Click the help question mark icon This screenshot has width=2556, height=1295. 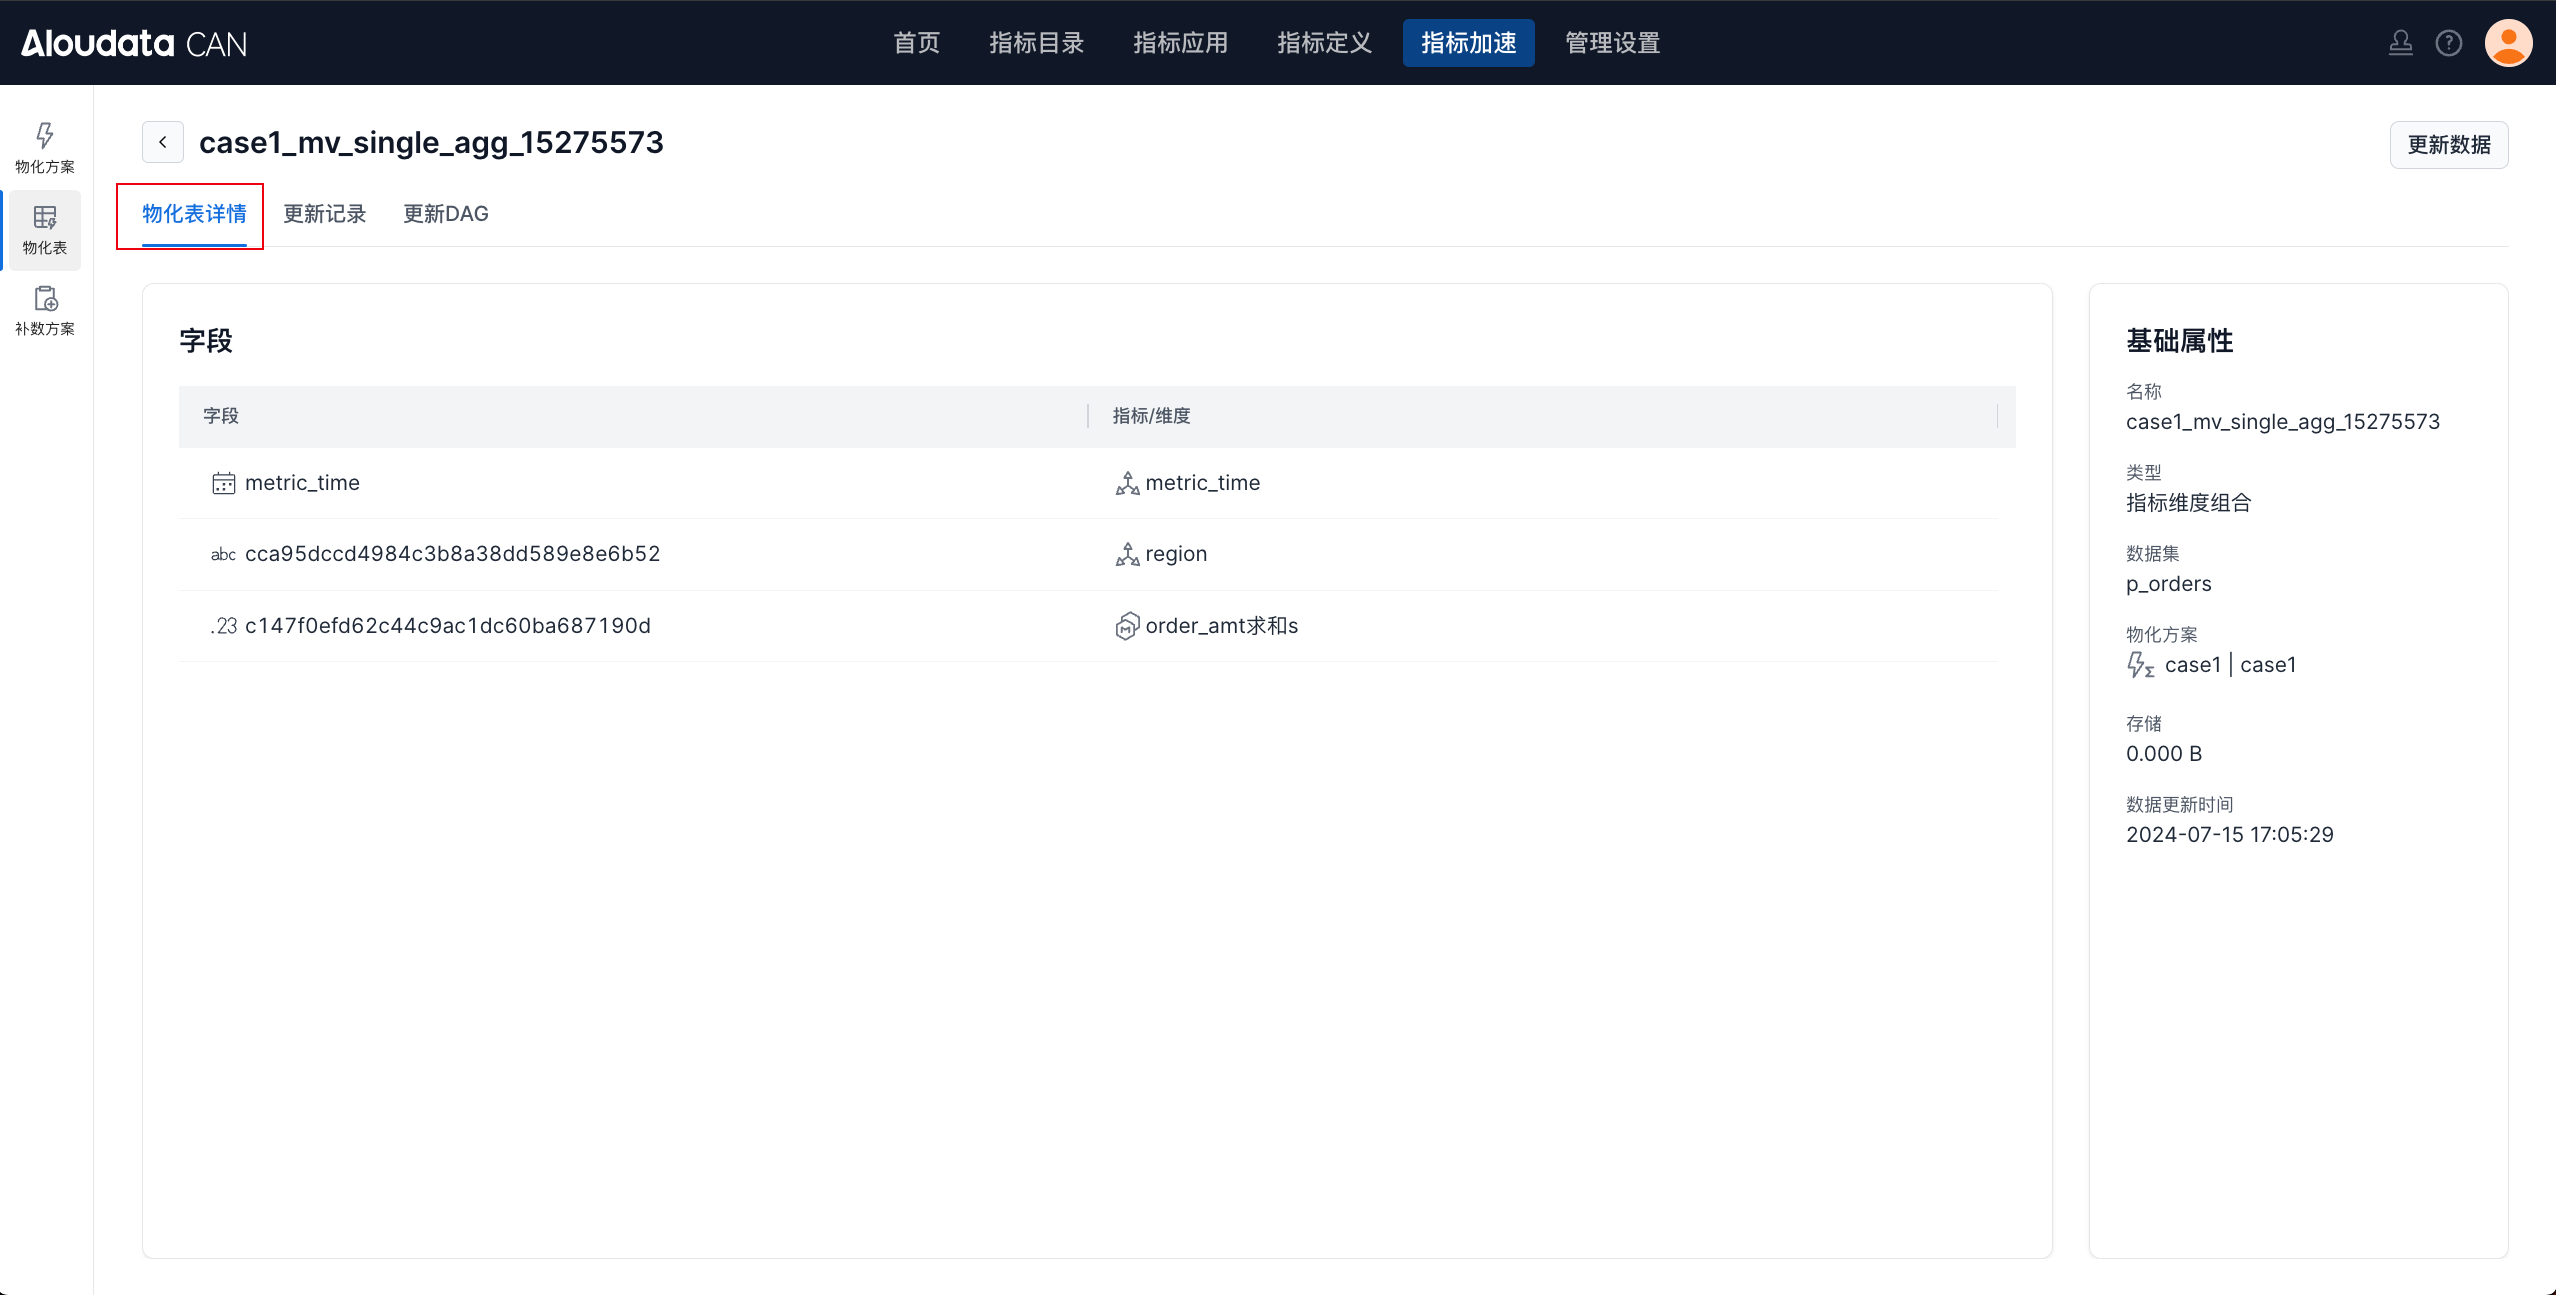point(2448,43)
